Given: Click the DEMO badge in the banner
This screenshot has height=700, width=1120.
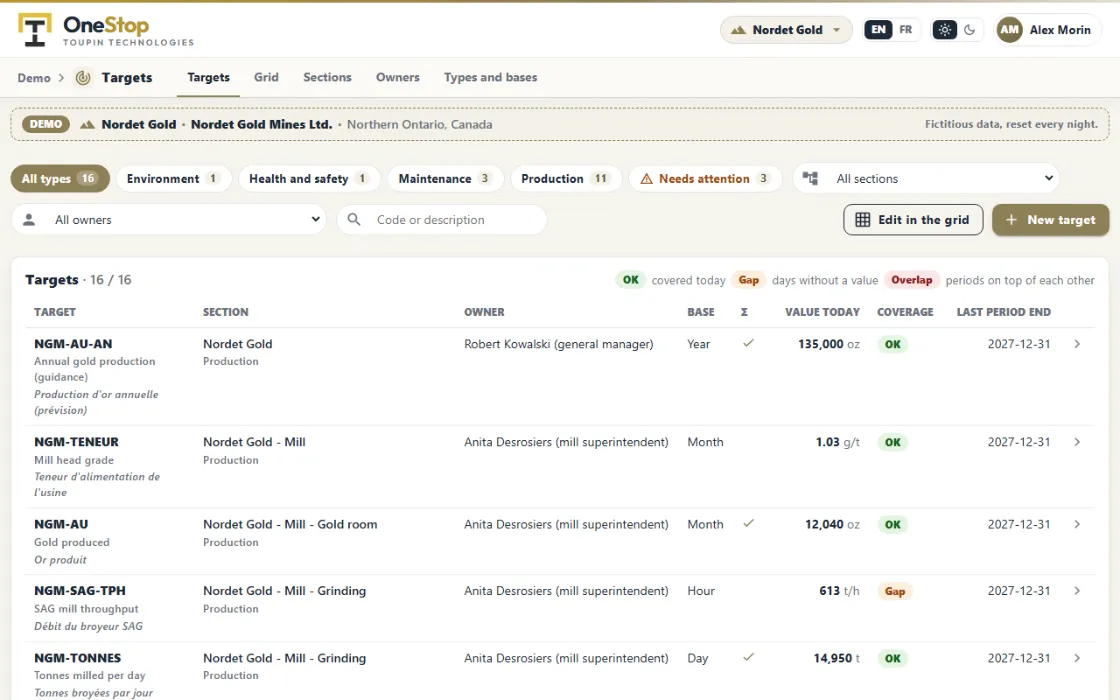Looking at the screenshot, I should point(46,124).
